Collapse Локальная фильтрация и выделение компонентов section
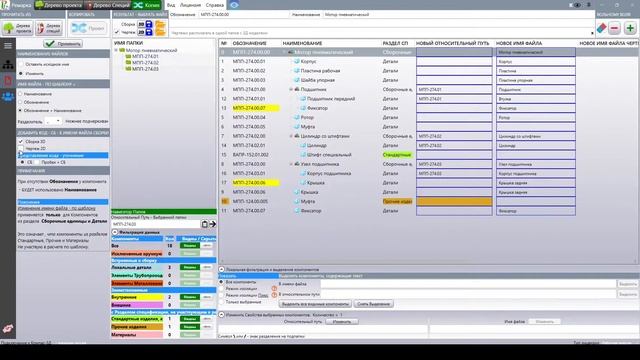 pyautogui.click(x=222, y=269)
